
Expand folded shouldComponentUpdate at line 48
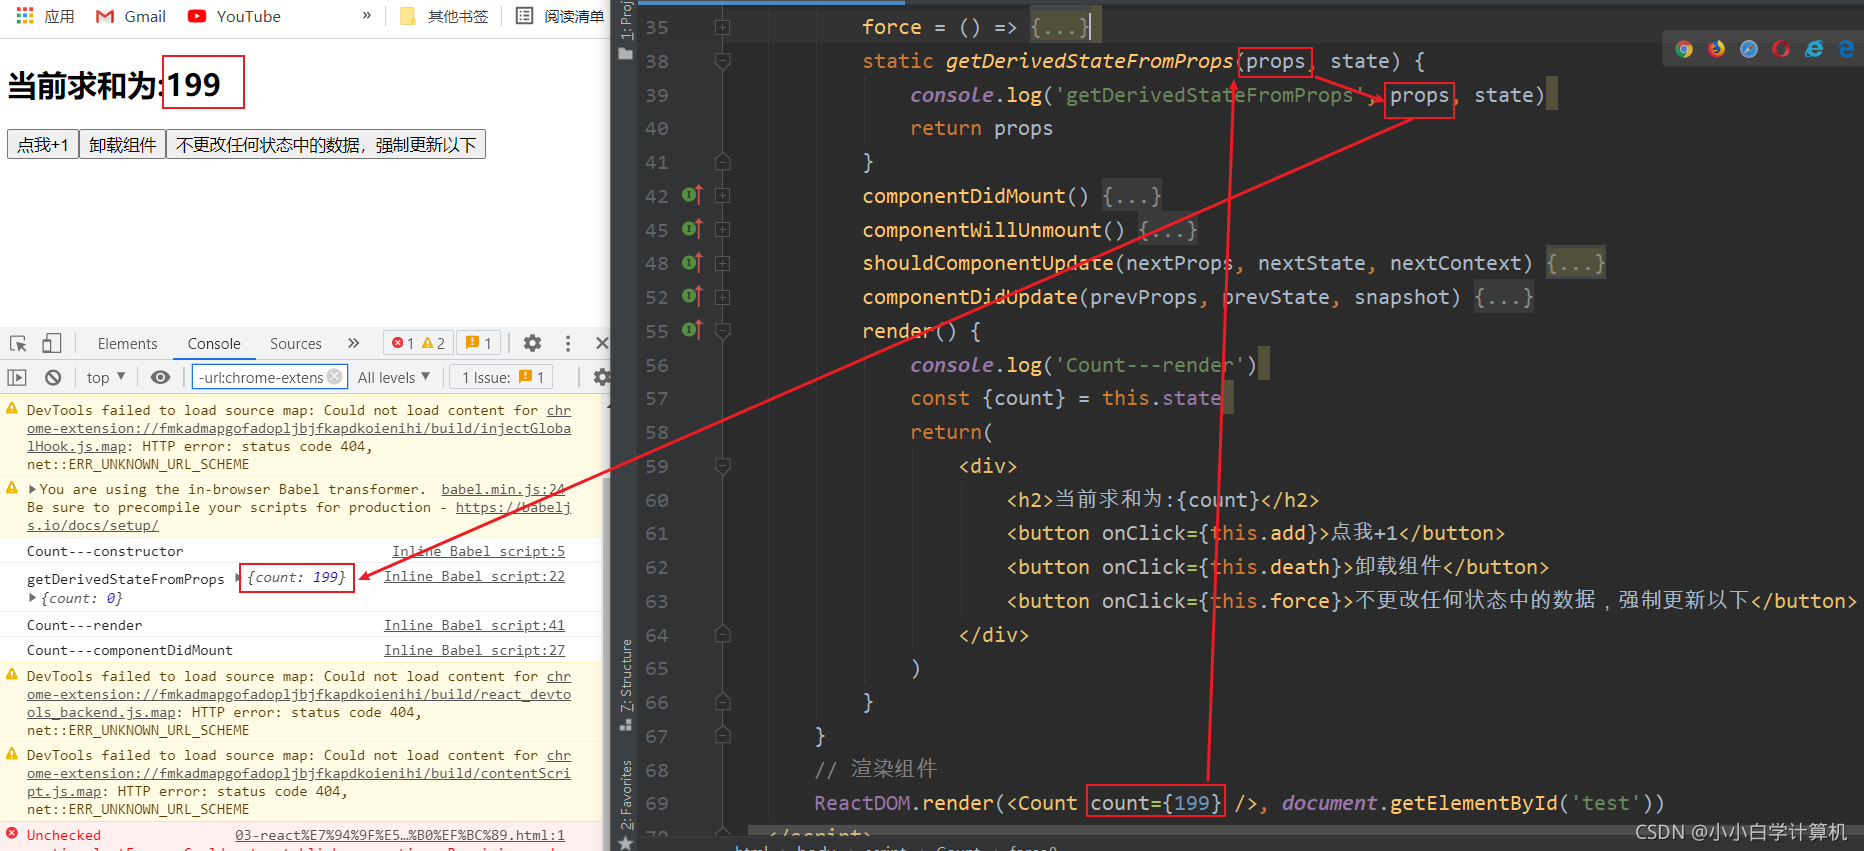point(722,263)
